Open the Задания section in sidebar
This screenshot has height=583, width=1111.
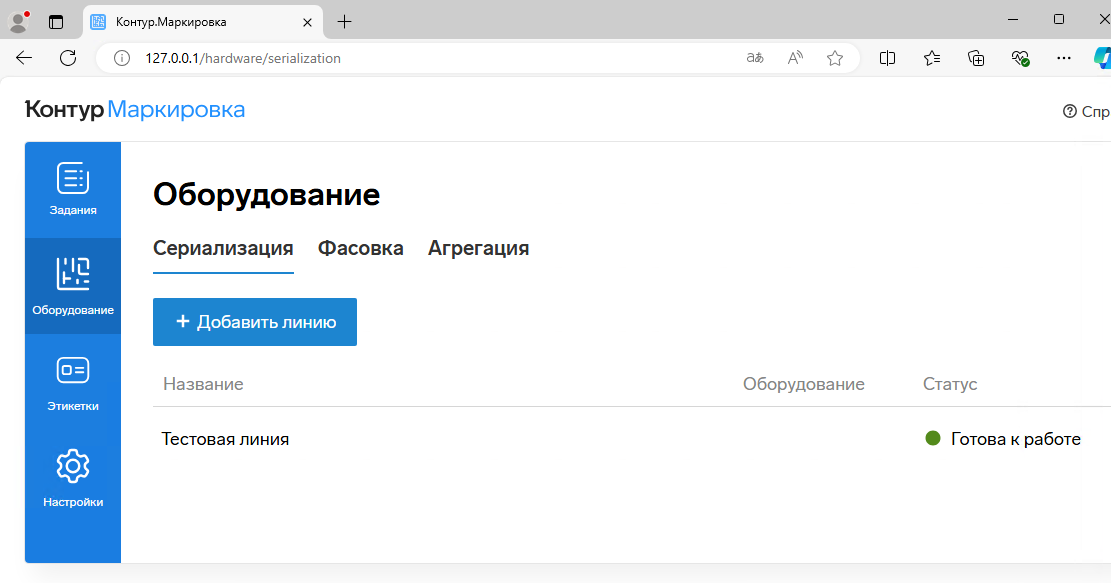tap(73, 188)
